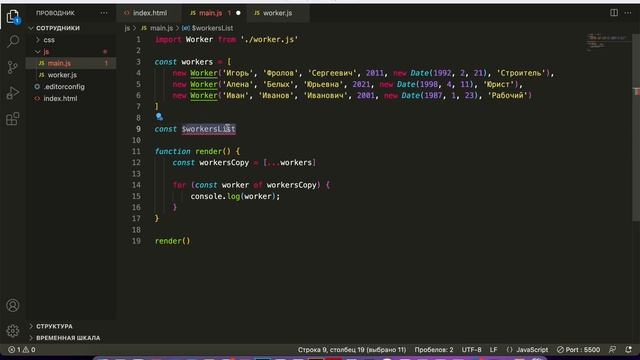The image size is (640, 360).
Task: Click the lightbulb quick-fix icon on line 8
Action: coord(159,117)
